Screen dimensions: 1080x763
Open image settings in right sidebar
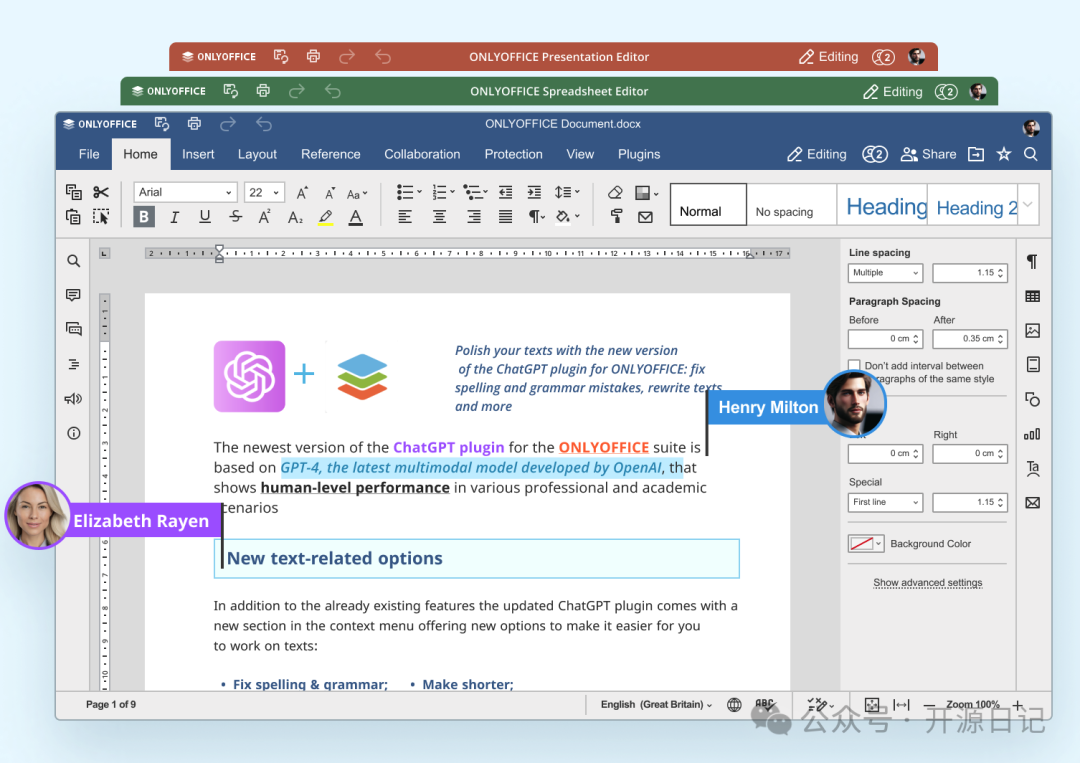click(x=1032, y=330)
